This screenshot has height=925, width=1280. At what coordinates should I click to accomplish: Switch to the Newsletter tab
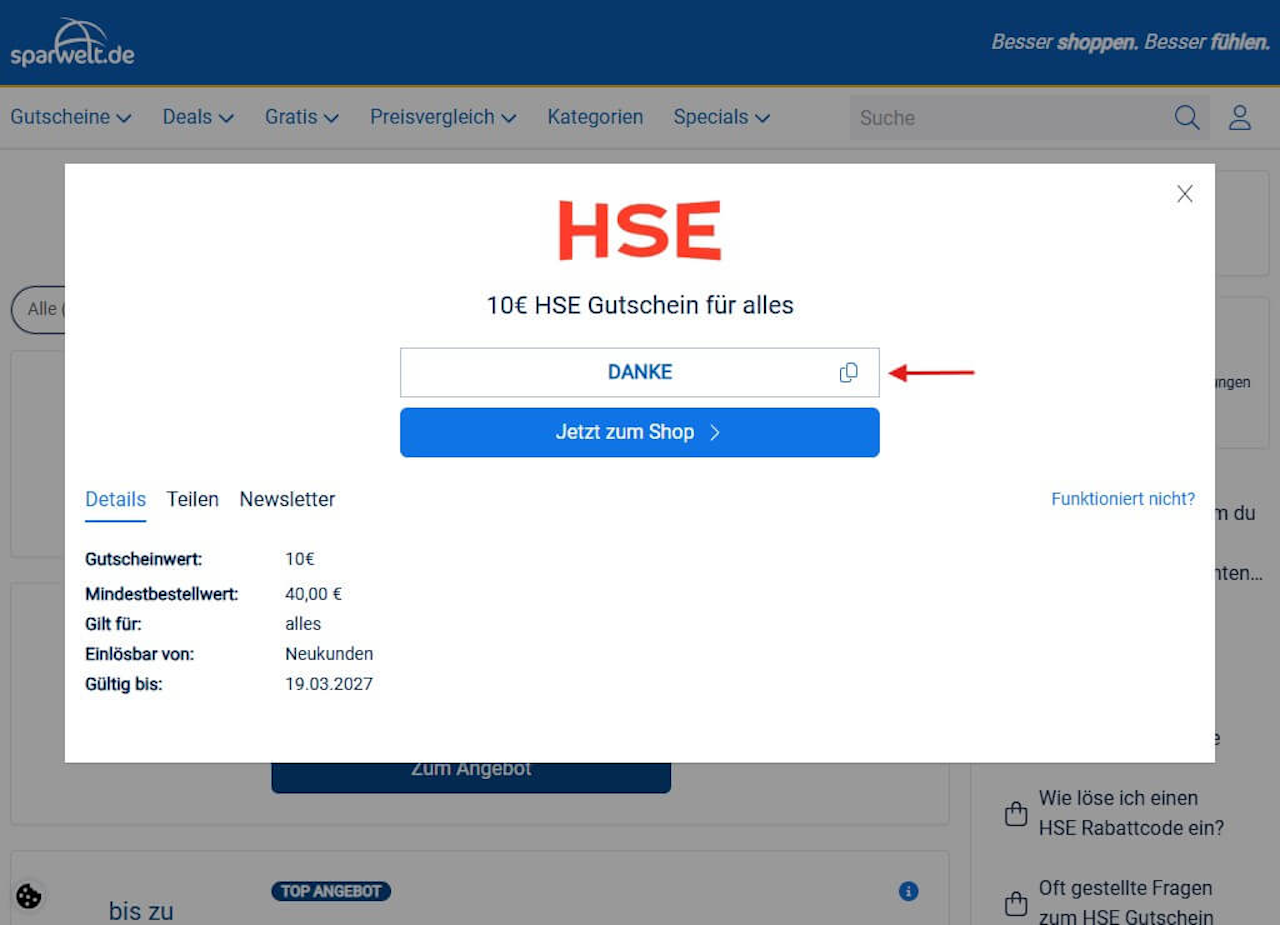(287, 499)
